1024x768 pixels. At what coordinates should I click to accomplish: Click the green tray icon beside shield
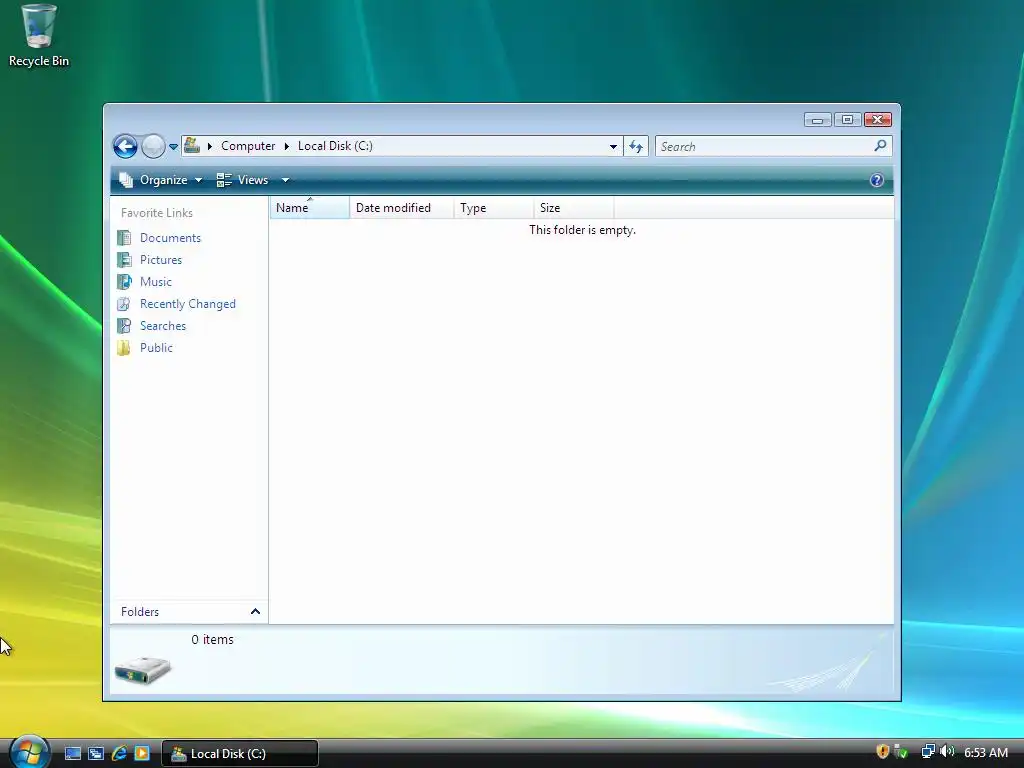tap(901, 752)
